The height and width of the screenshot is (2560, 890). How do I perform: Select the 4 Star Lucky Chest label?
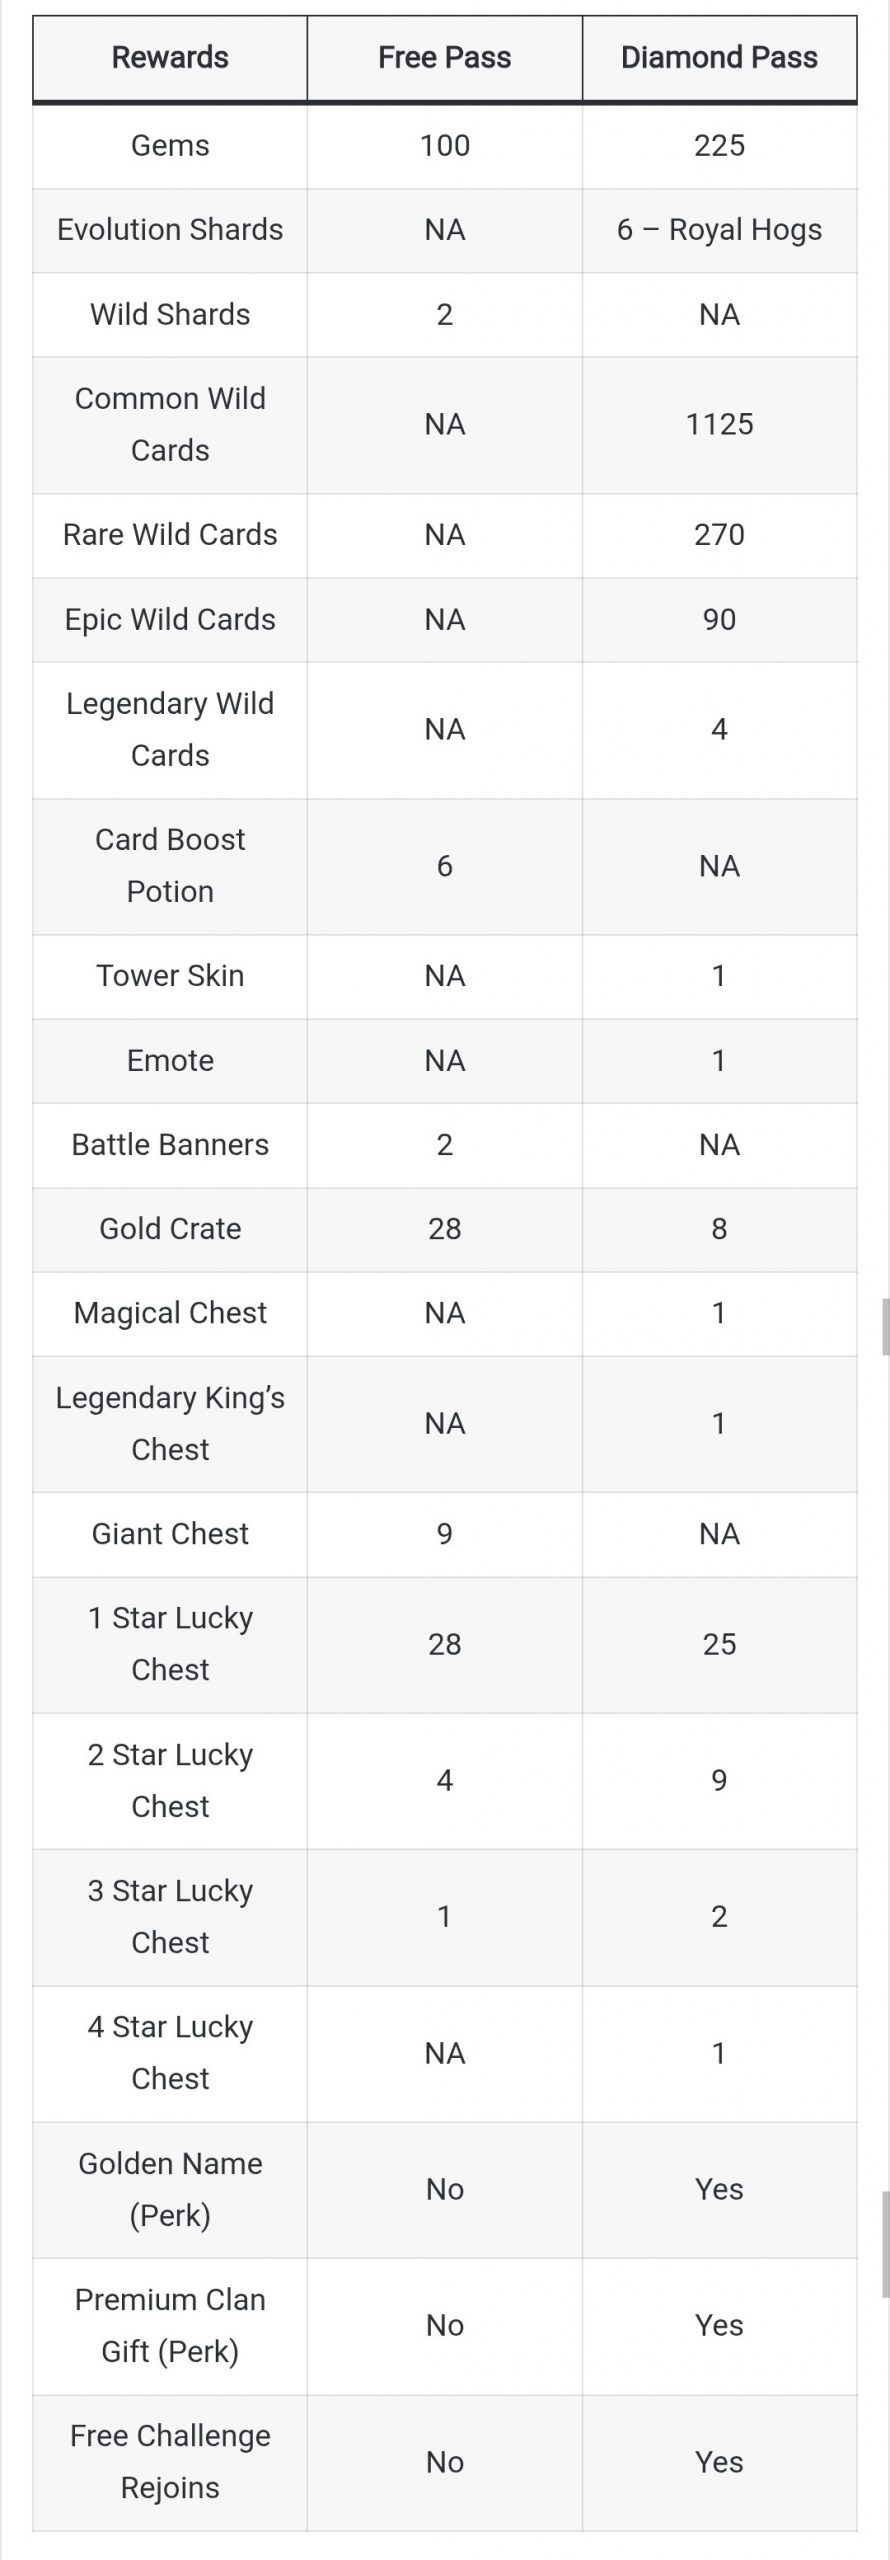point(170,2053)
